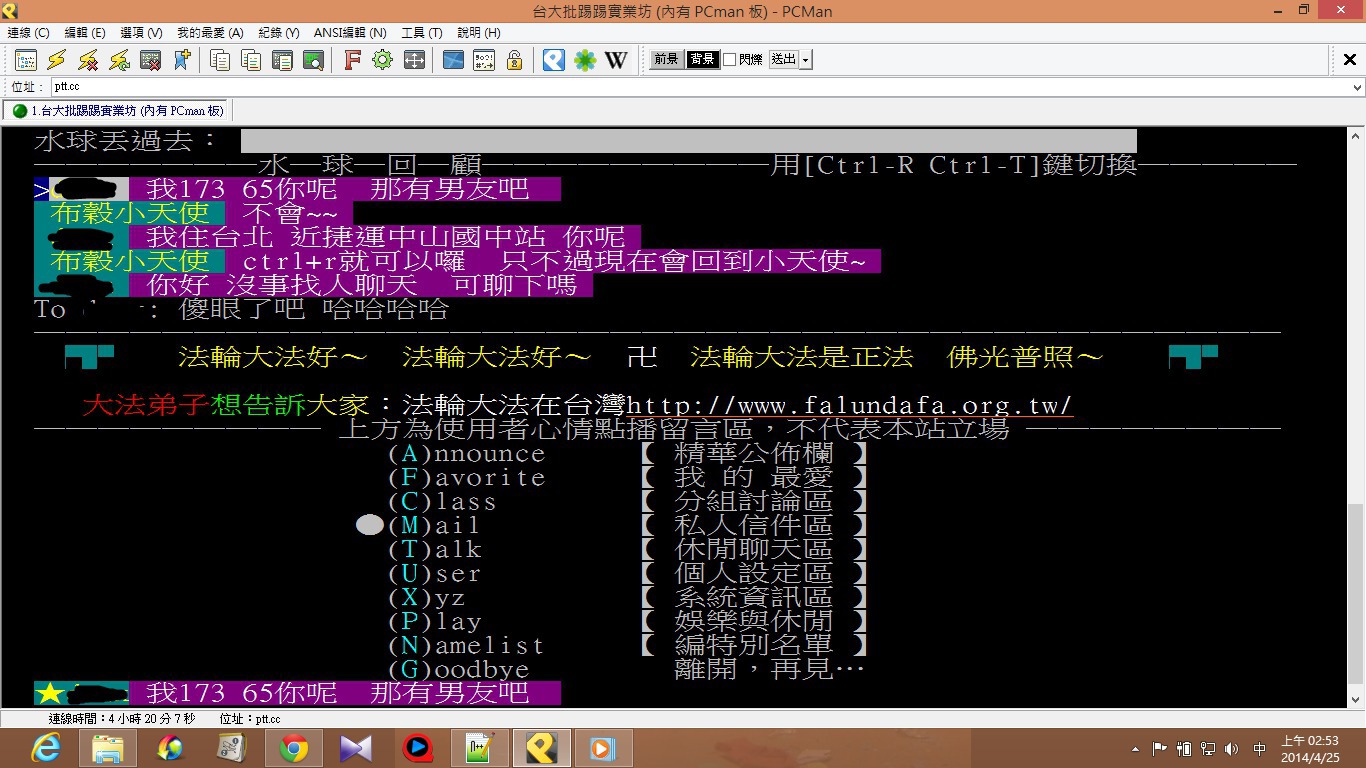Open the 說明 (H) menu
This screenshot has width=1366, height=768.
(x=478, y=33)
